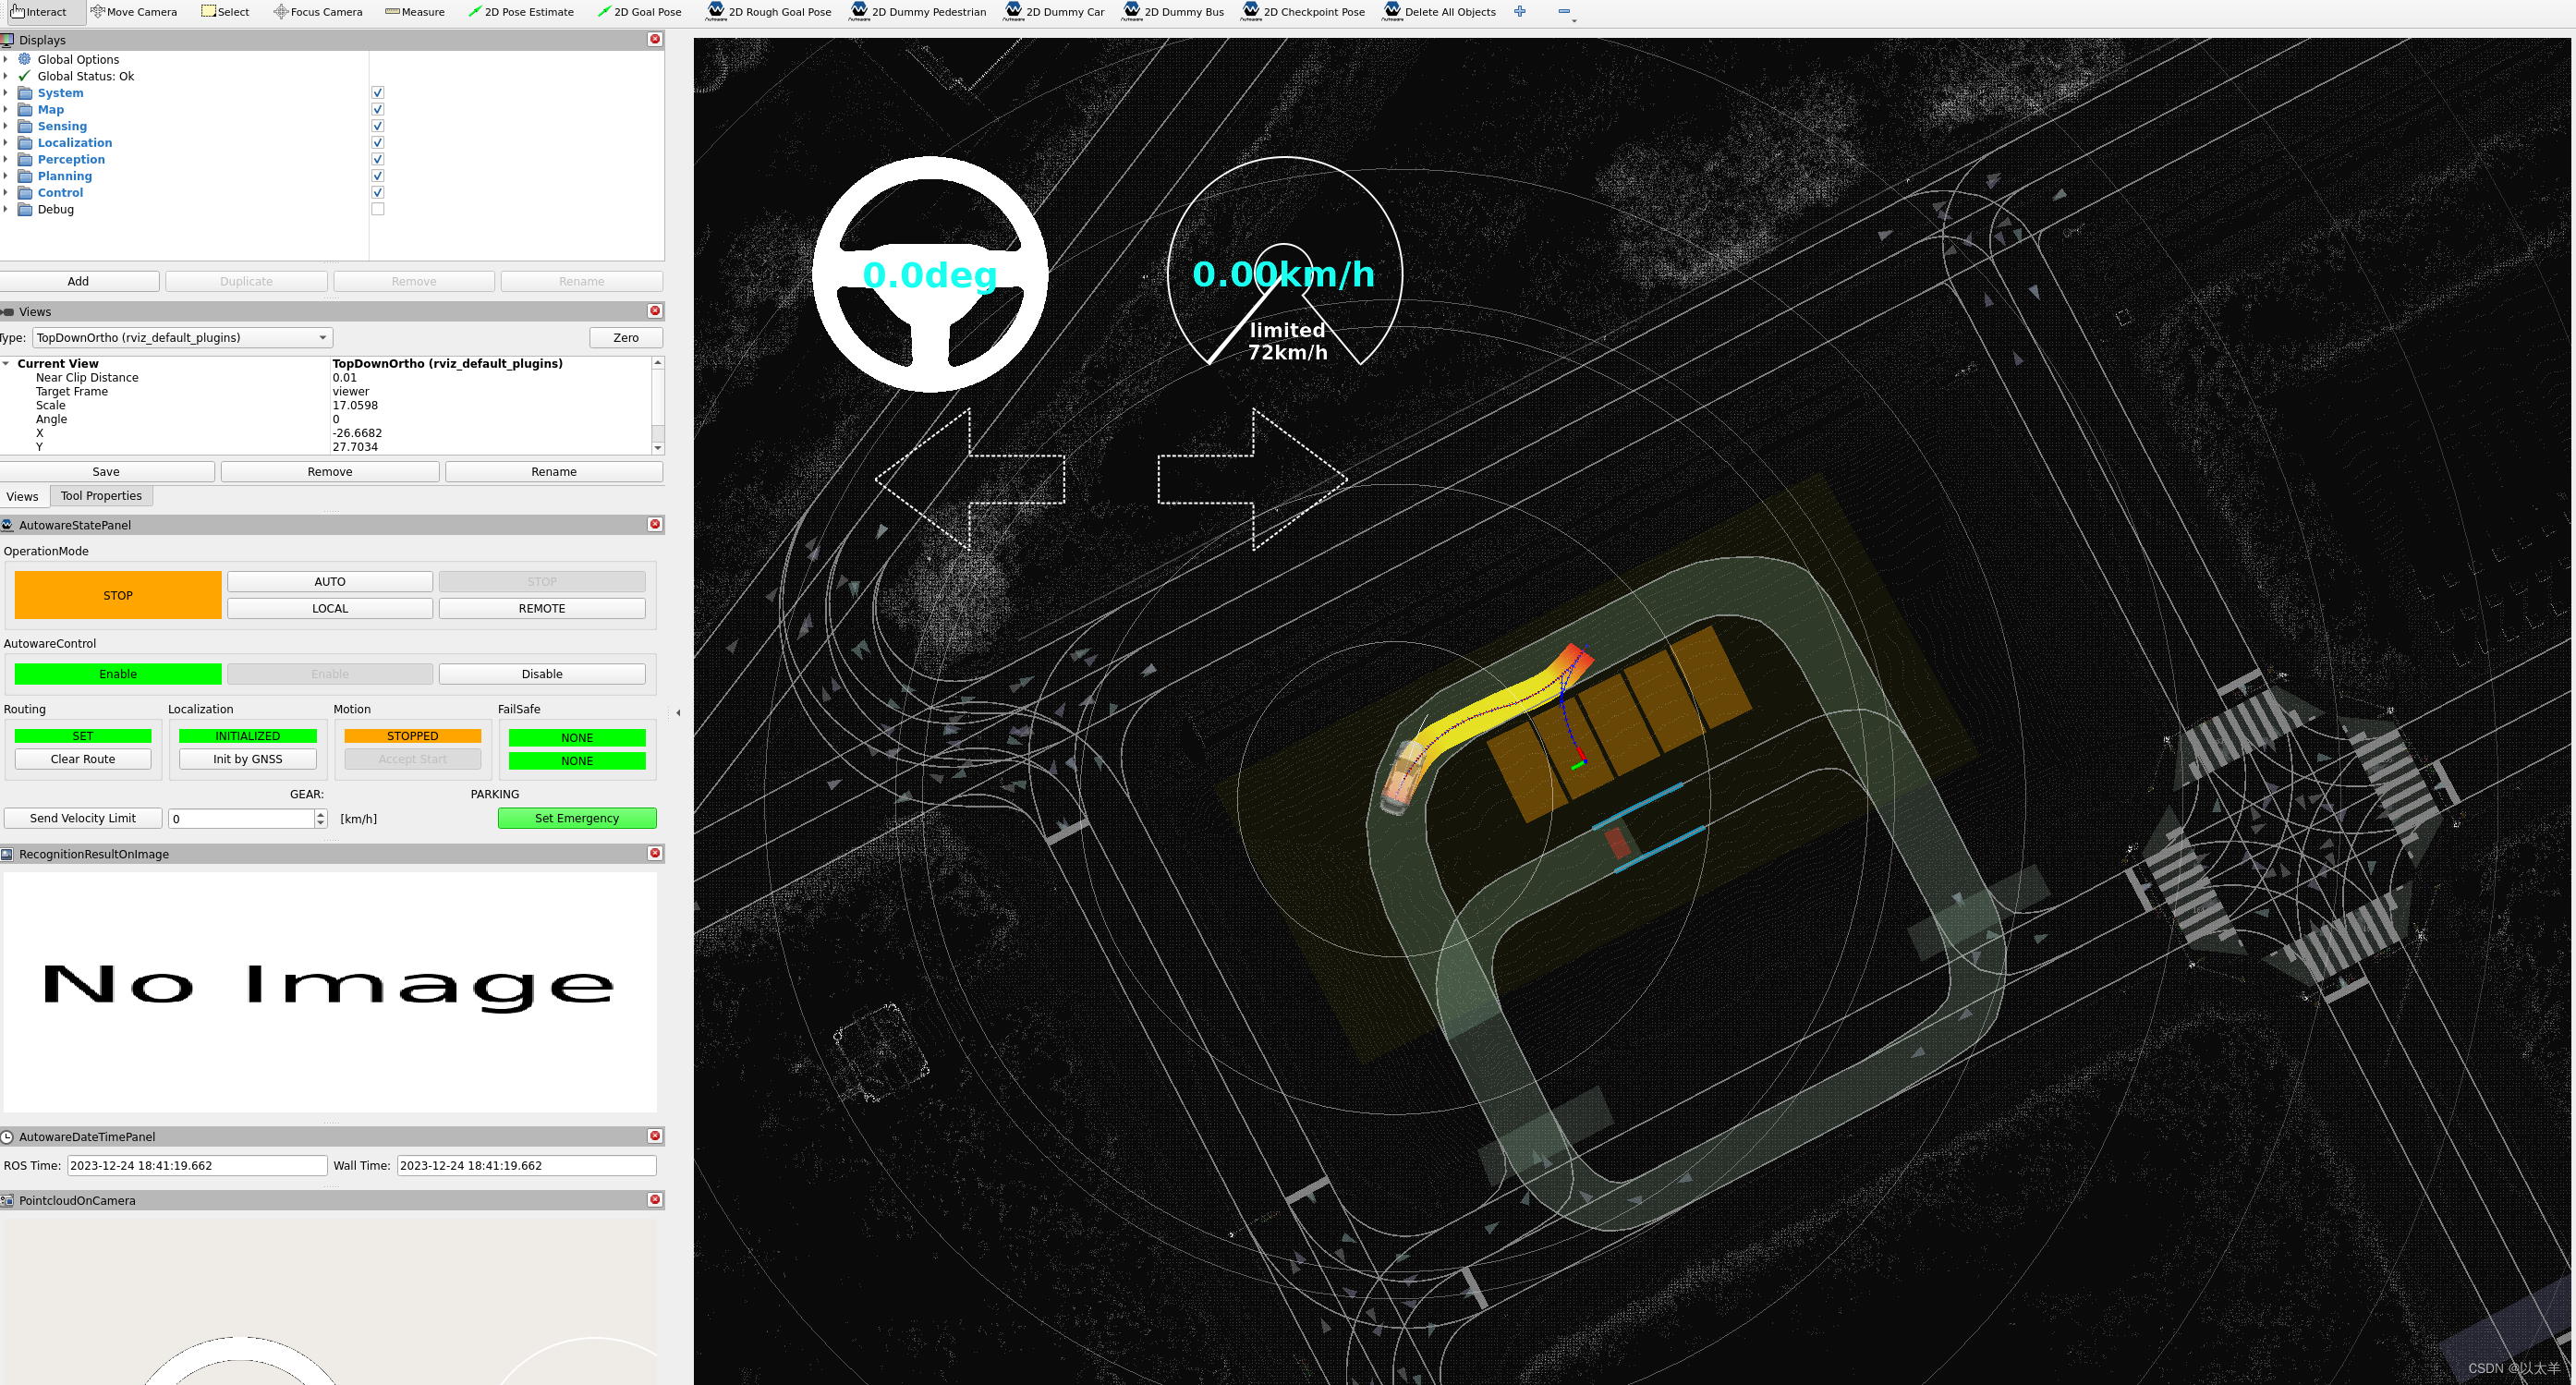Click the velocity limit spinbox stepper

click(x=321, y=818)
